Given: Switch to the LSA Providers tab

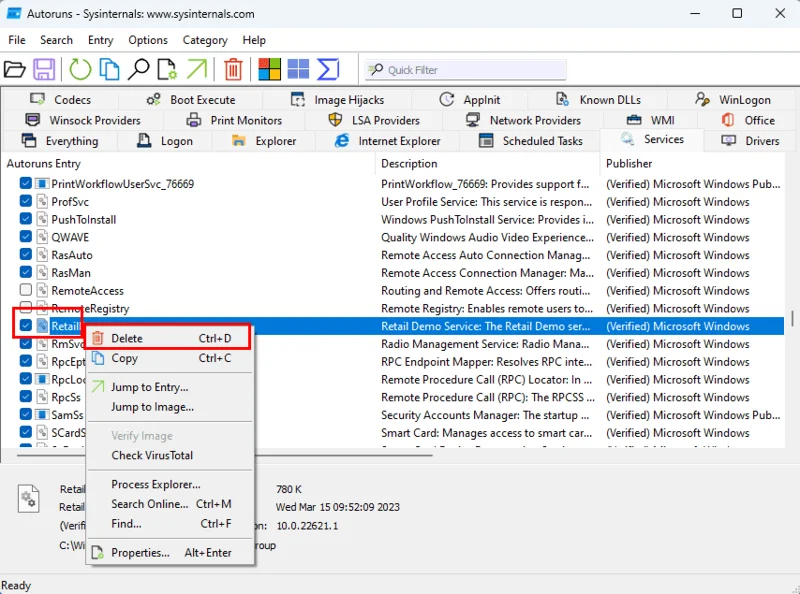Looking at the screenshot, I should click(x=373, y=120).
